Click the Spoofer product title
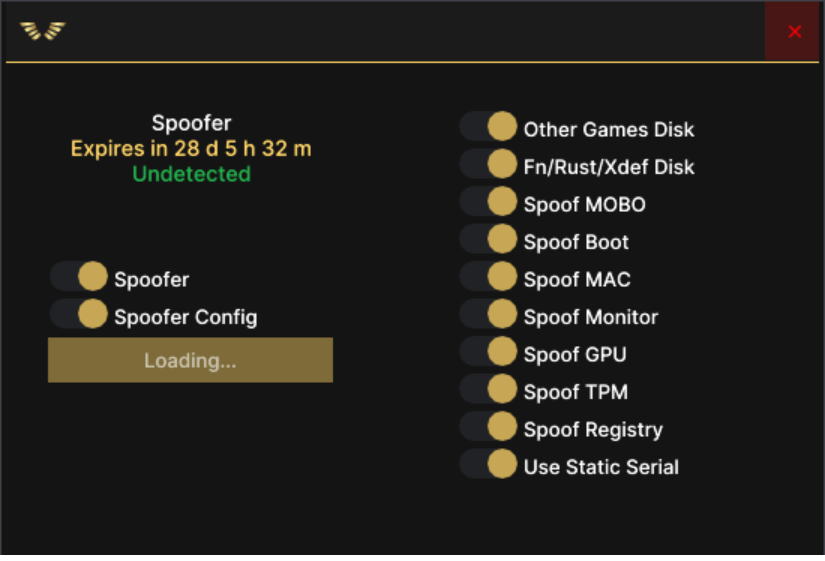This screenshot has width=825, height=561. [x=191, y=123]
